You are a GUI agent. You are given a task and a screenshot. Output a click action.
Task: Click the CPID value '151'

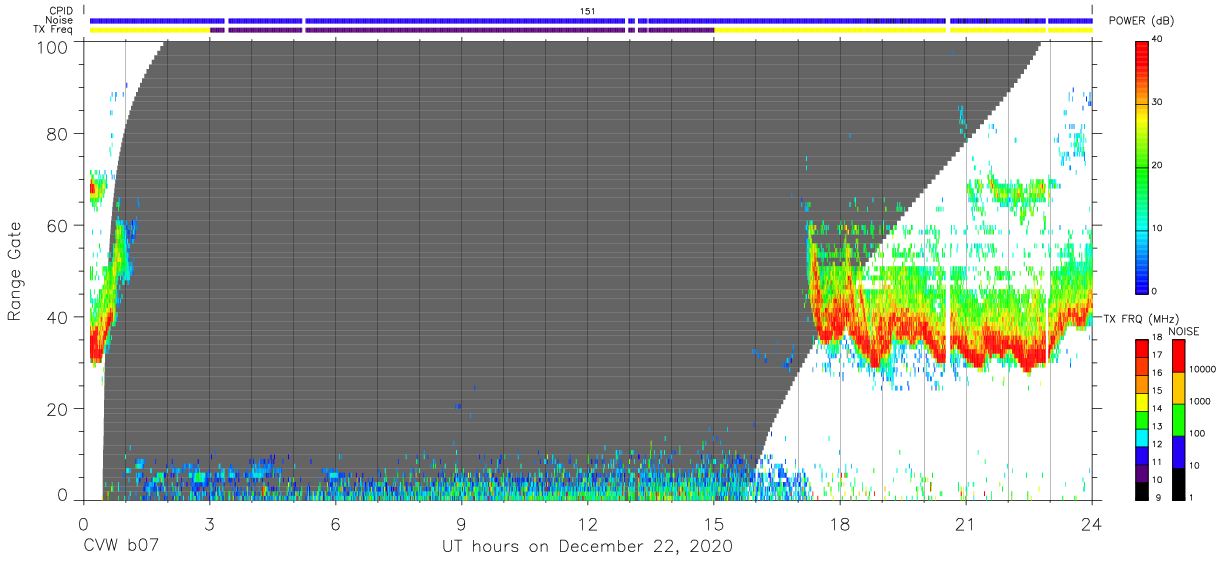click(x=588, y=11)
